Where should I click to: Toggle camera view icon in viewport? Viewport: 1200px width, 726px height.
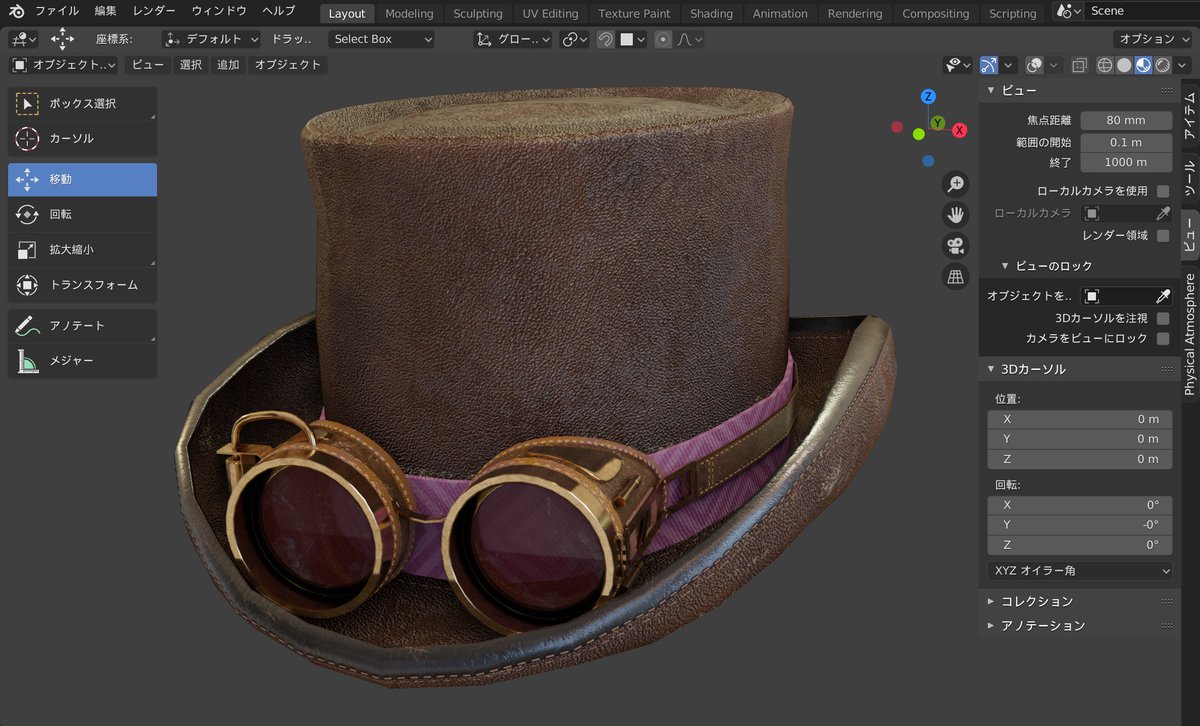pos(956,246)
